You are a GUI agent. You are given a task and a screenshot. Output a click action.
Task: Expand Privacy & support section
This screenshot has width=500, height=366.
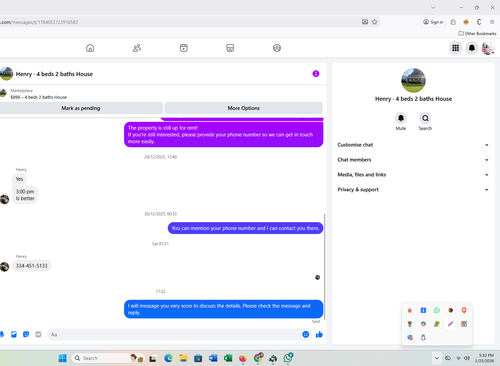pyautogui.click(x=413, y=189)
